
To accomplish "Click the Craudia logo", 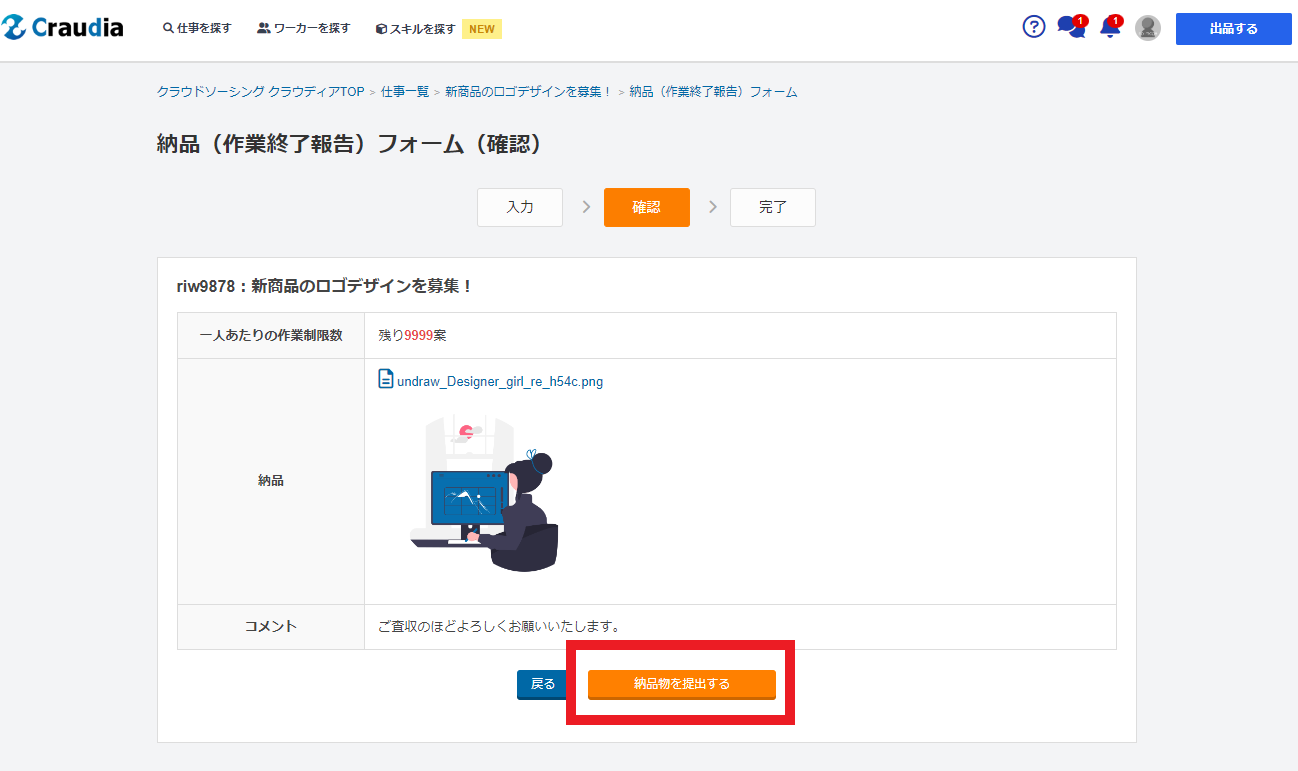I will pos(63,28).
